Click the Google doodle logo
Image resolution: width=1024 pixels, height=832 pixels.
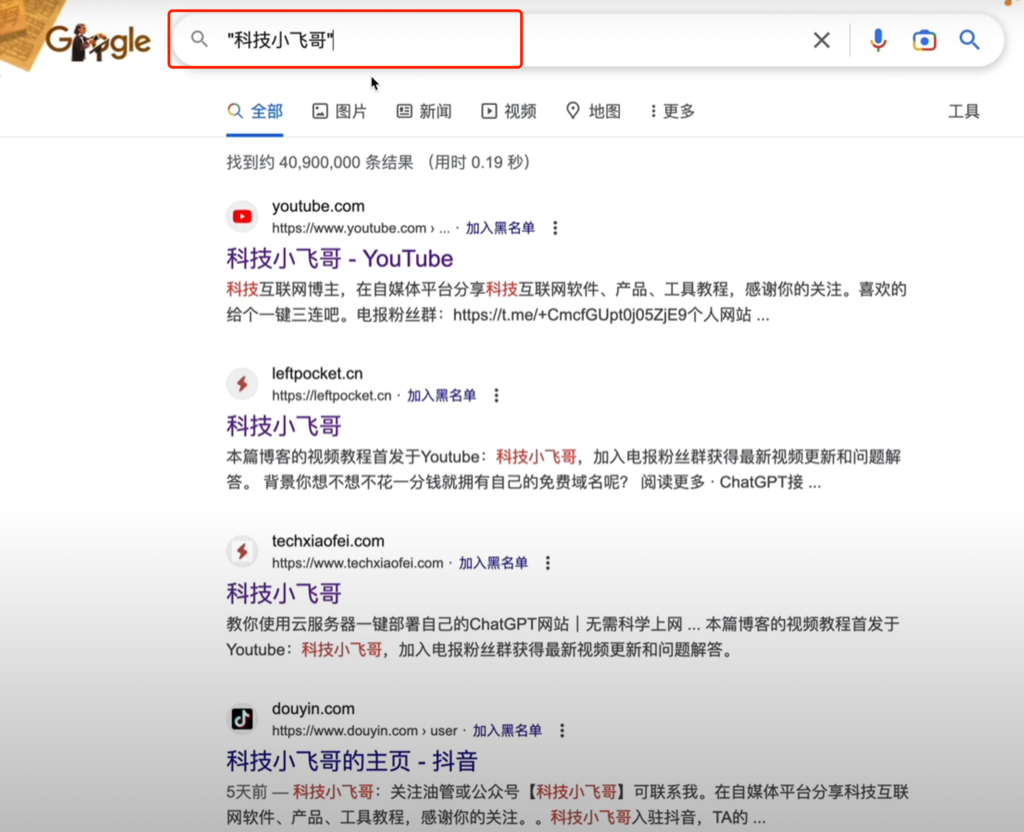click(x=98, y=40)
